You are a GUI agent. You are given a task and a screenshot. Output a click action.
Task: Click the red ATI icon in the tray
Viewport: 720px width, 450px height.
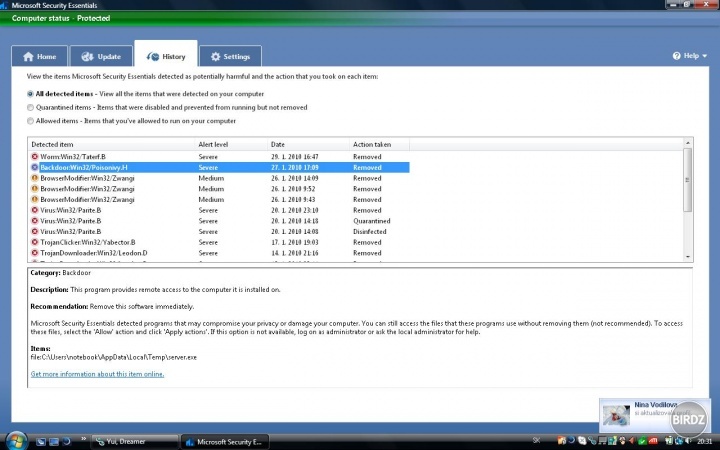point(652,441)
